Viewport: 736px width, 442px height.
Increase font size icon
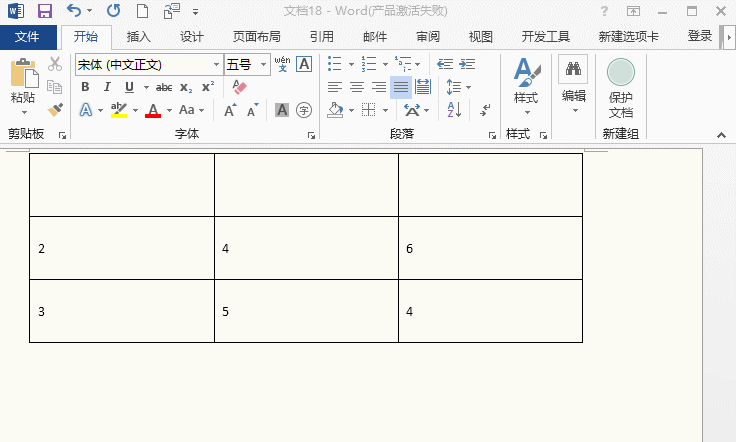click(x=230, y=110)
